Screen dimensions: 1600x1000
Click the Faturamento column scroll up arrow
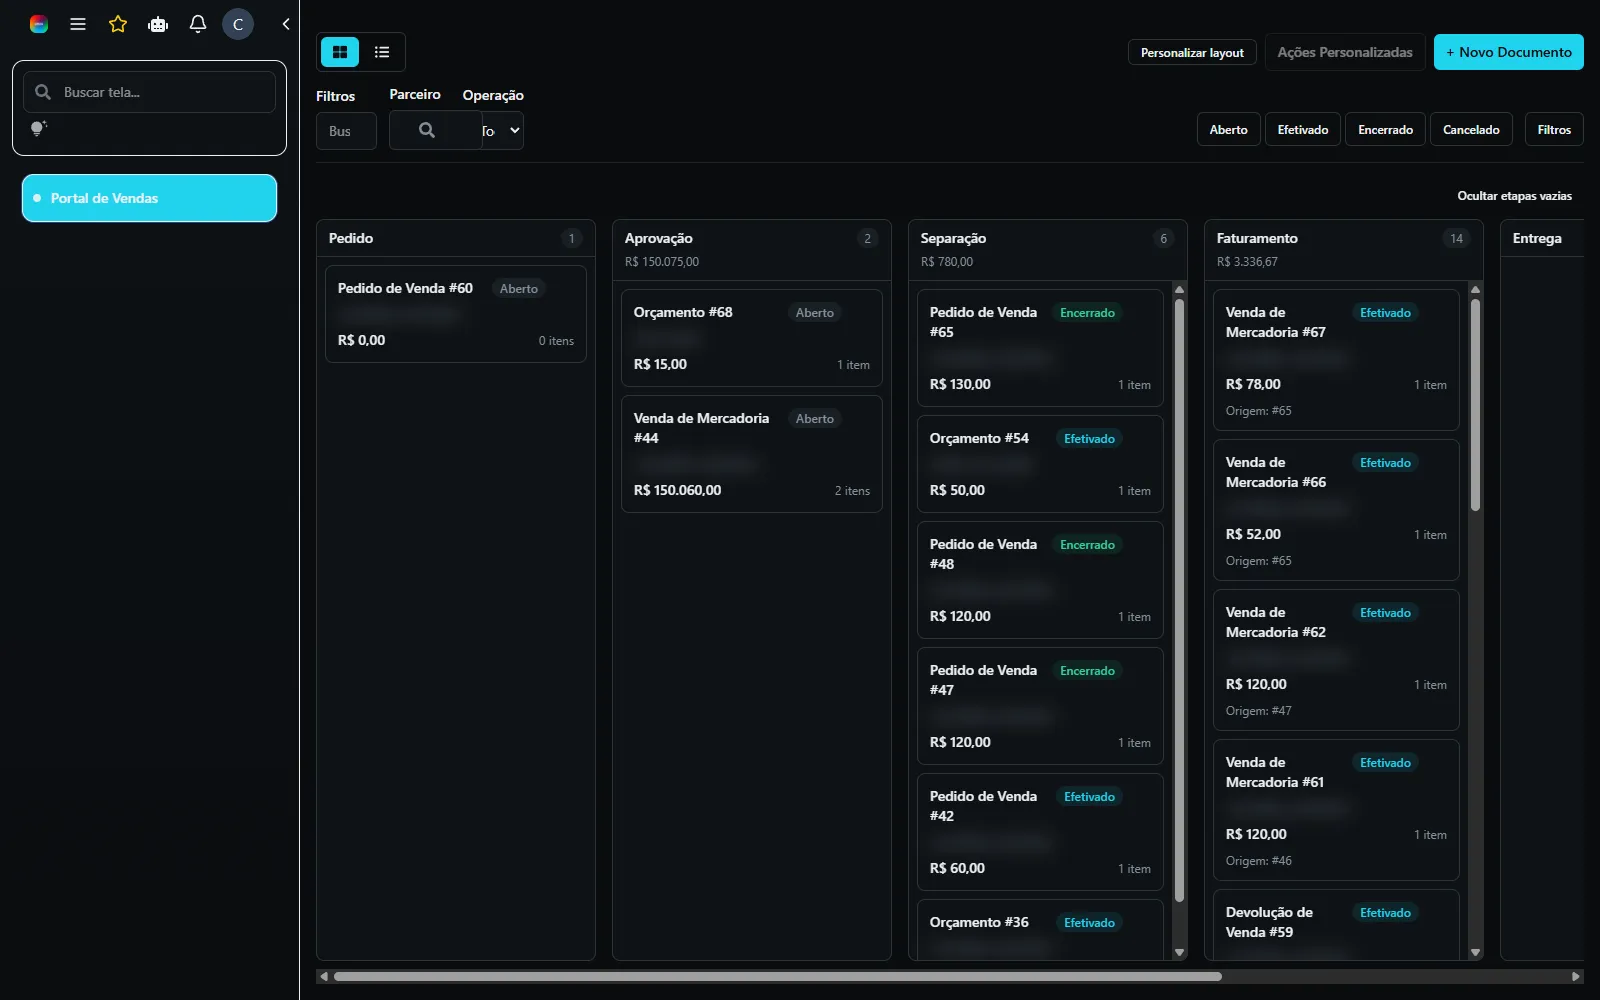pyautogui.click(x=1475, y=289)
